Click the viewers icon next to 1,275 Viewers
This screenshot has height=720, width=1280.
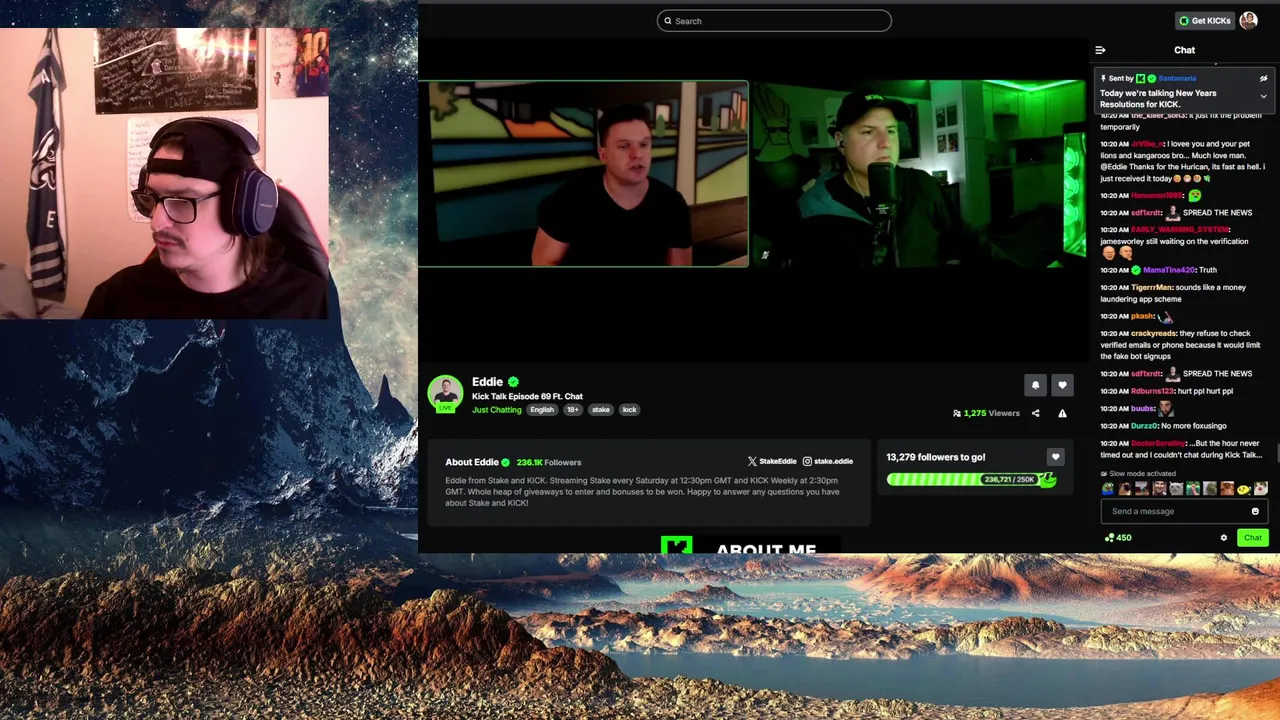957,413
